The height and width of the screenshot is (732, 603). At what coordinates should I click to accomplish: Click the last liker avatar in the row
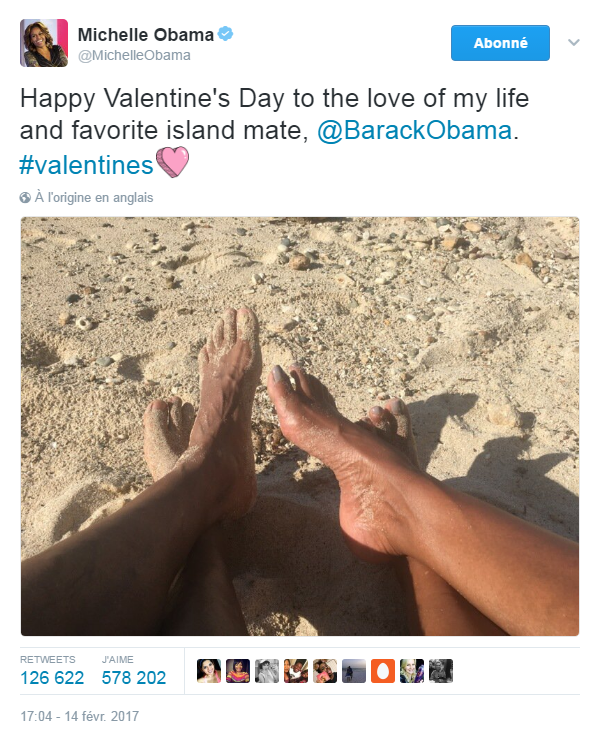pyautogui.click(x=441, y=671)
